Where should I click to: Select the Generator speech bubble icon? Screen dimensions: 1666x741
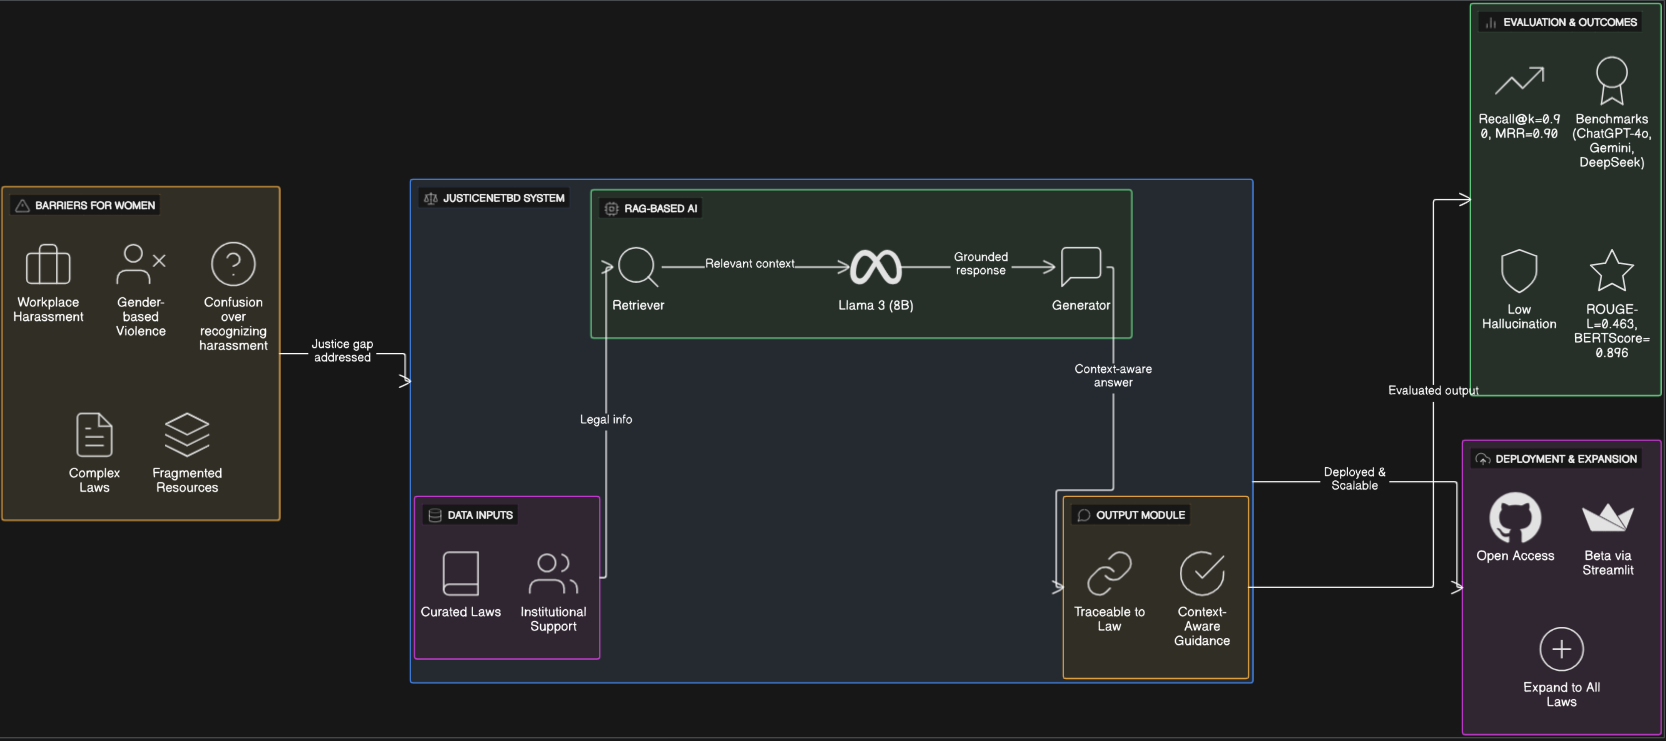click(1080, 267)
